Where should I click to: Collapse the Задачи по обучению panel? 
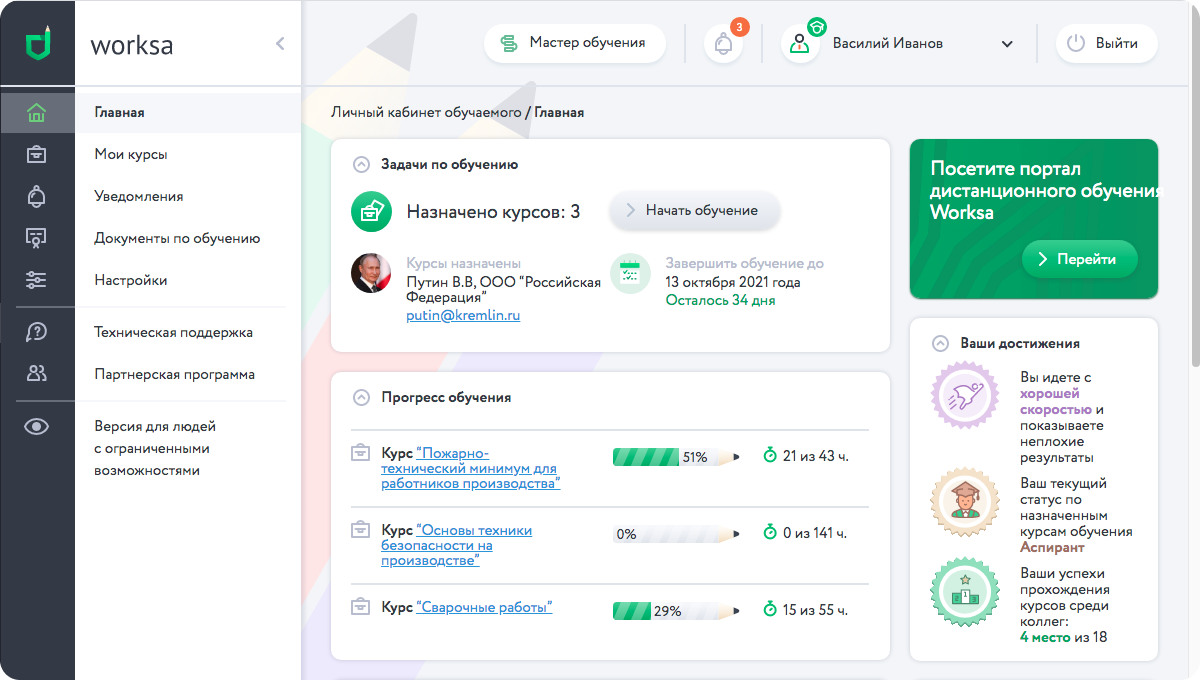point(361,164)
